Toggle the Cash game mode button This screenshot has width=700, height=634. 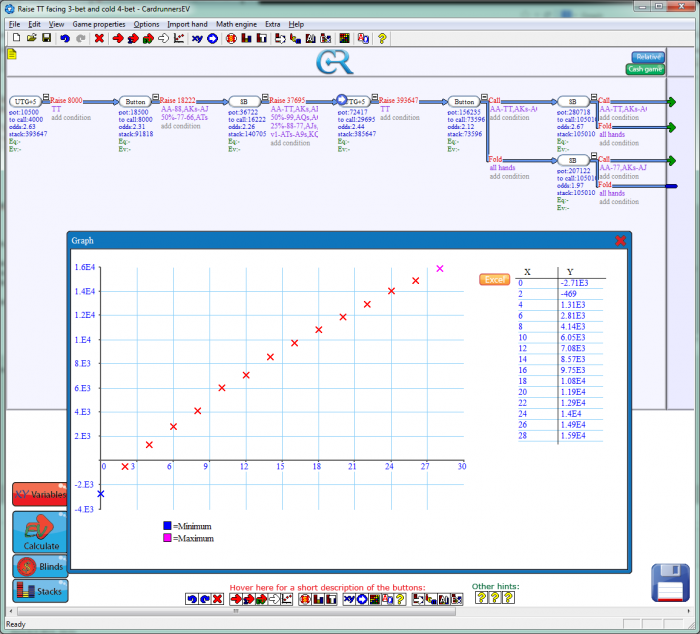click(645, 69)
